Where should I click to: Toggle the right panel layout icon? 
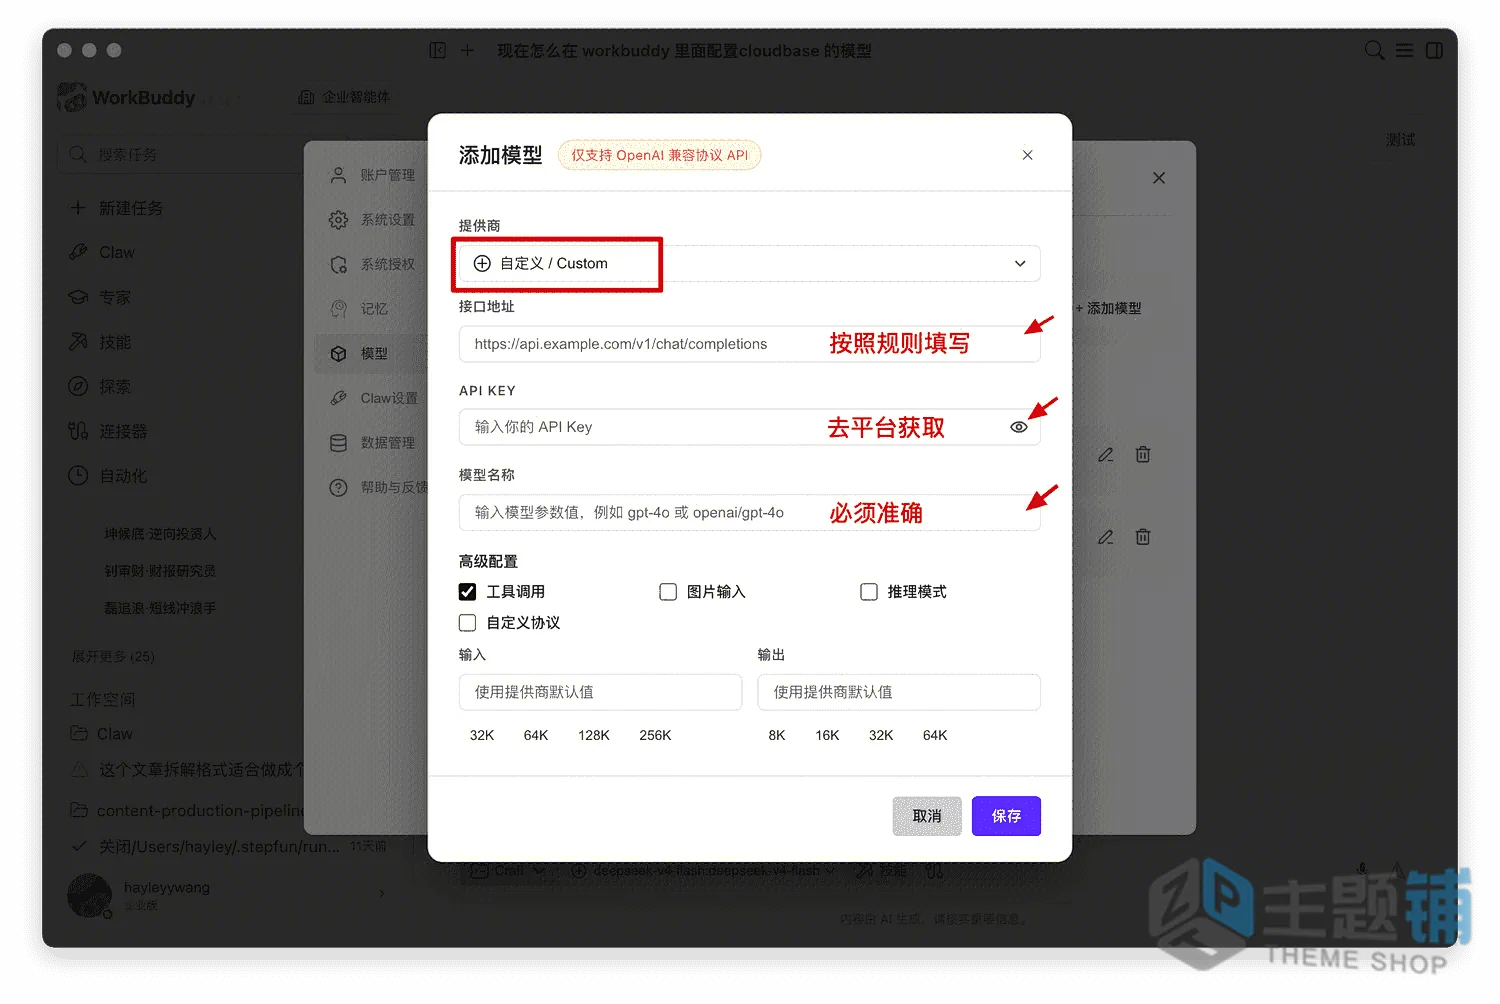1435,50
